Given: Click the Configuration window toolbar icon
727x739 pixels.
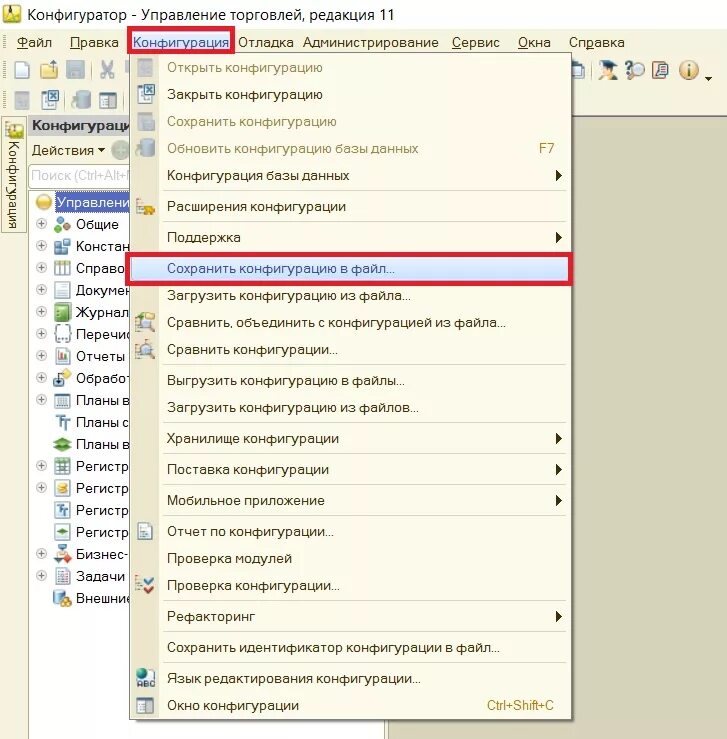Looking at the screenshot, I should (x=108, y=100).
